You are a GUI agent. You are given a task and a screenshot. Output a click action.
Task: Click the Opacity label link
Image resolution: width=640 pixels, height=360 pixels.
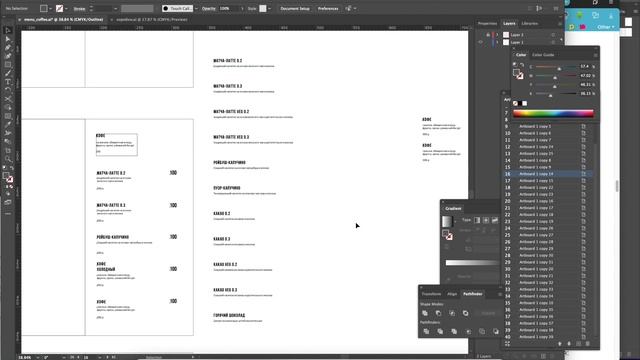(208, 9)
